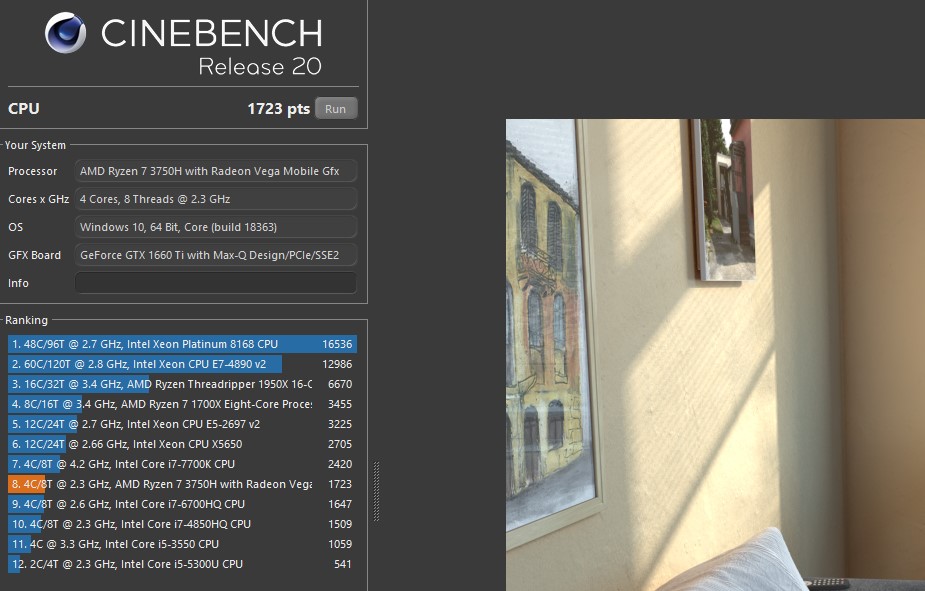Select the Core i5-5300U ranking row

tap(182, 564)
